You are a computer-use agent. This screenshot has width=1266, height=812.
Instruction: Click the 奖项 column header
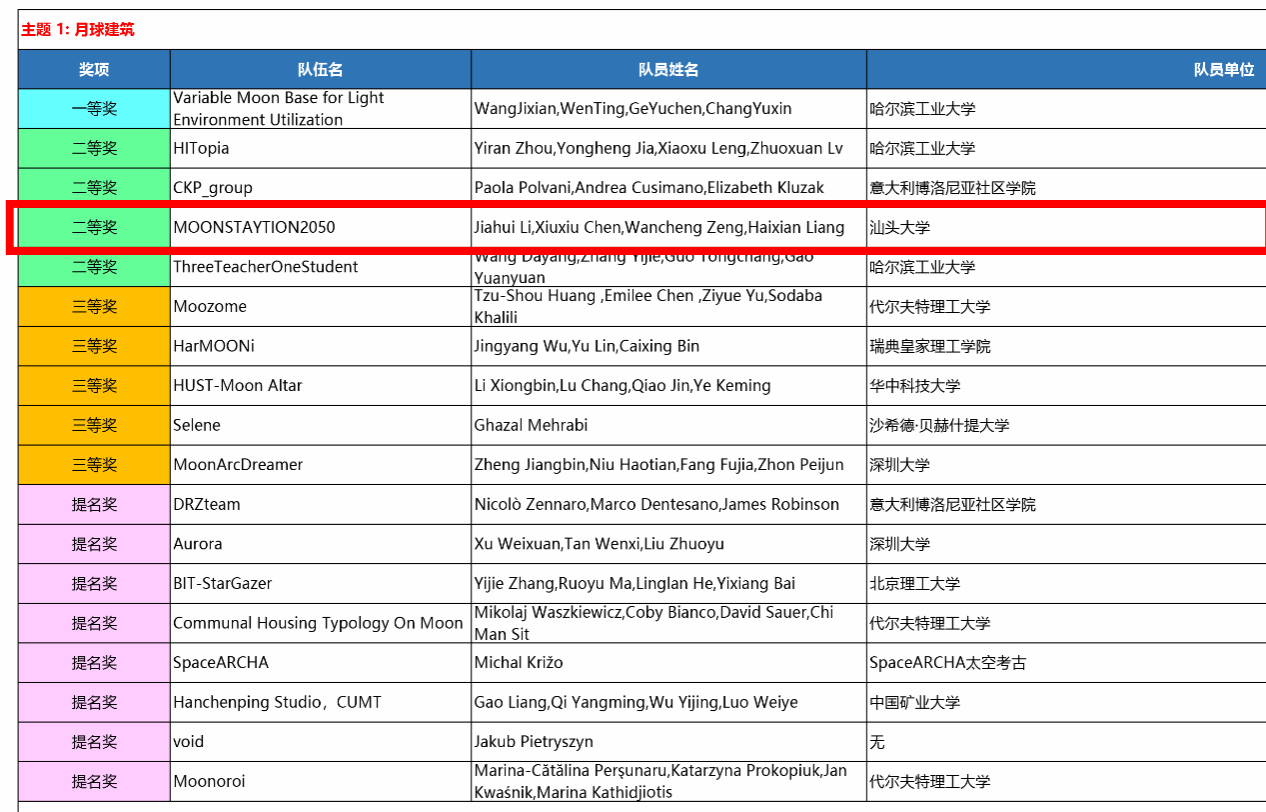(x=94, y=69)
